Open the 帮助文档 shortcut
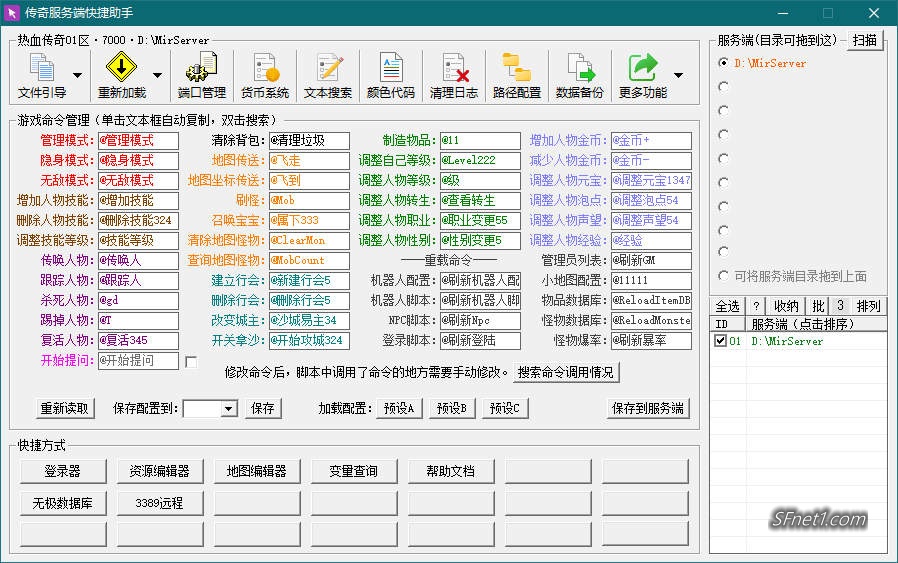Screen dimensions: 898x563 [x=451, y=471]
